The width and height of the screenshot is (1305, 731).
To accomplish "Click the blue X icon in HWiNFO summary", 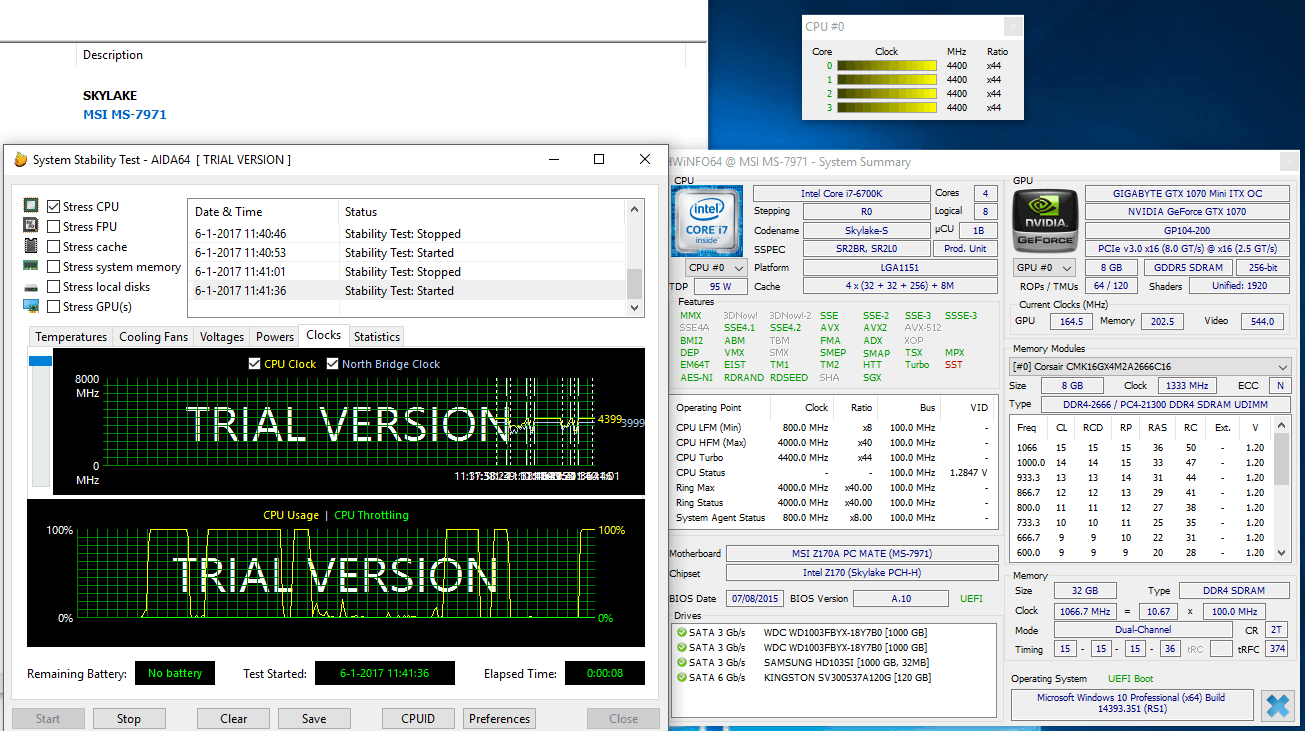I will [1277, 705].
